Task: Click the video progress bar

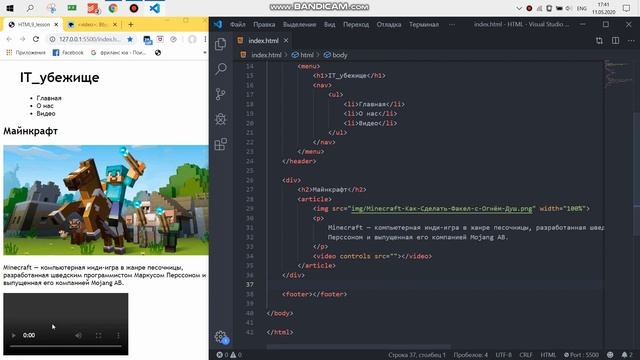Action: pyautogui.click(x=65, y=346)
